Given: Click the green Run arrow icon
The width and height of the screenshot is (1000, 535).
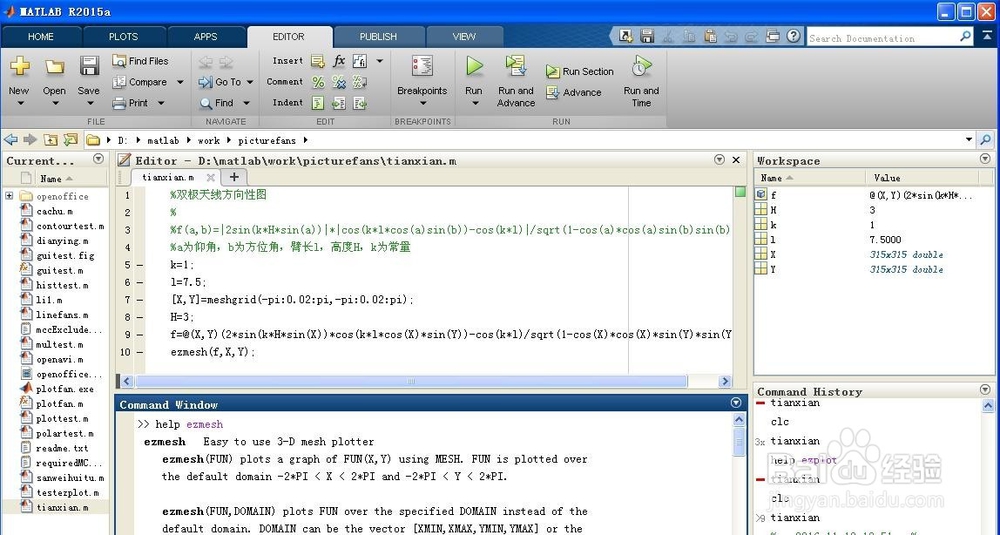Looking at the screenshot, I should tap(474, 66).
